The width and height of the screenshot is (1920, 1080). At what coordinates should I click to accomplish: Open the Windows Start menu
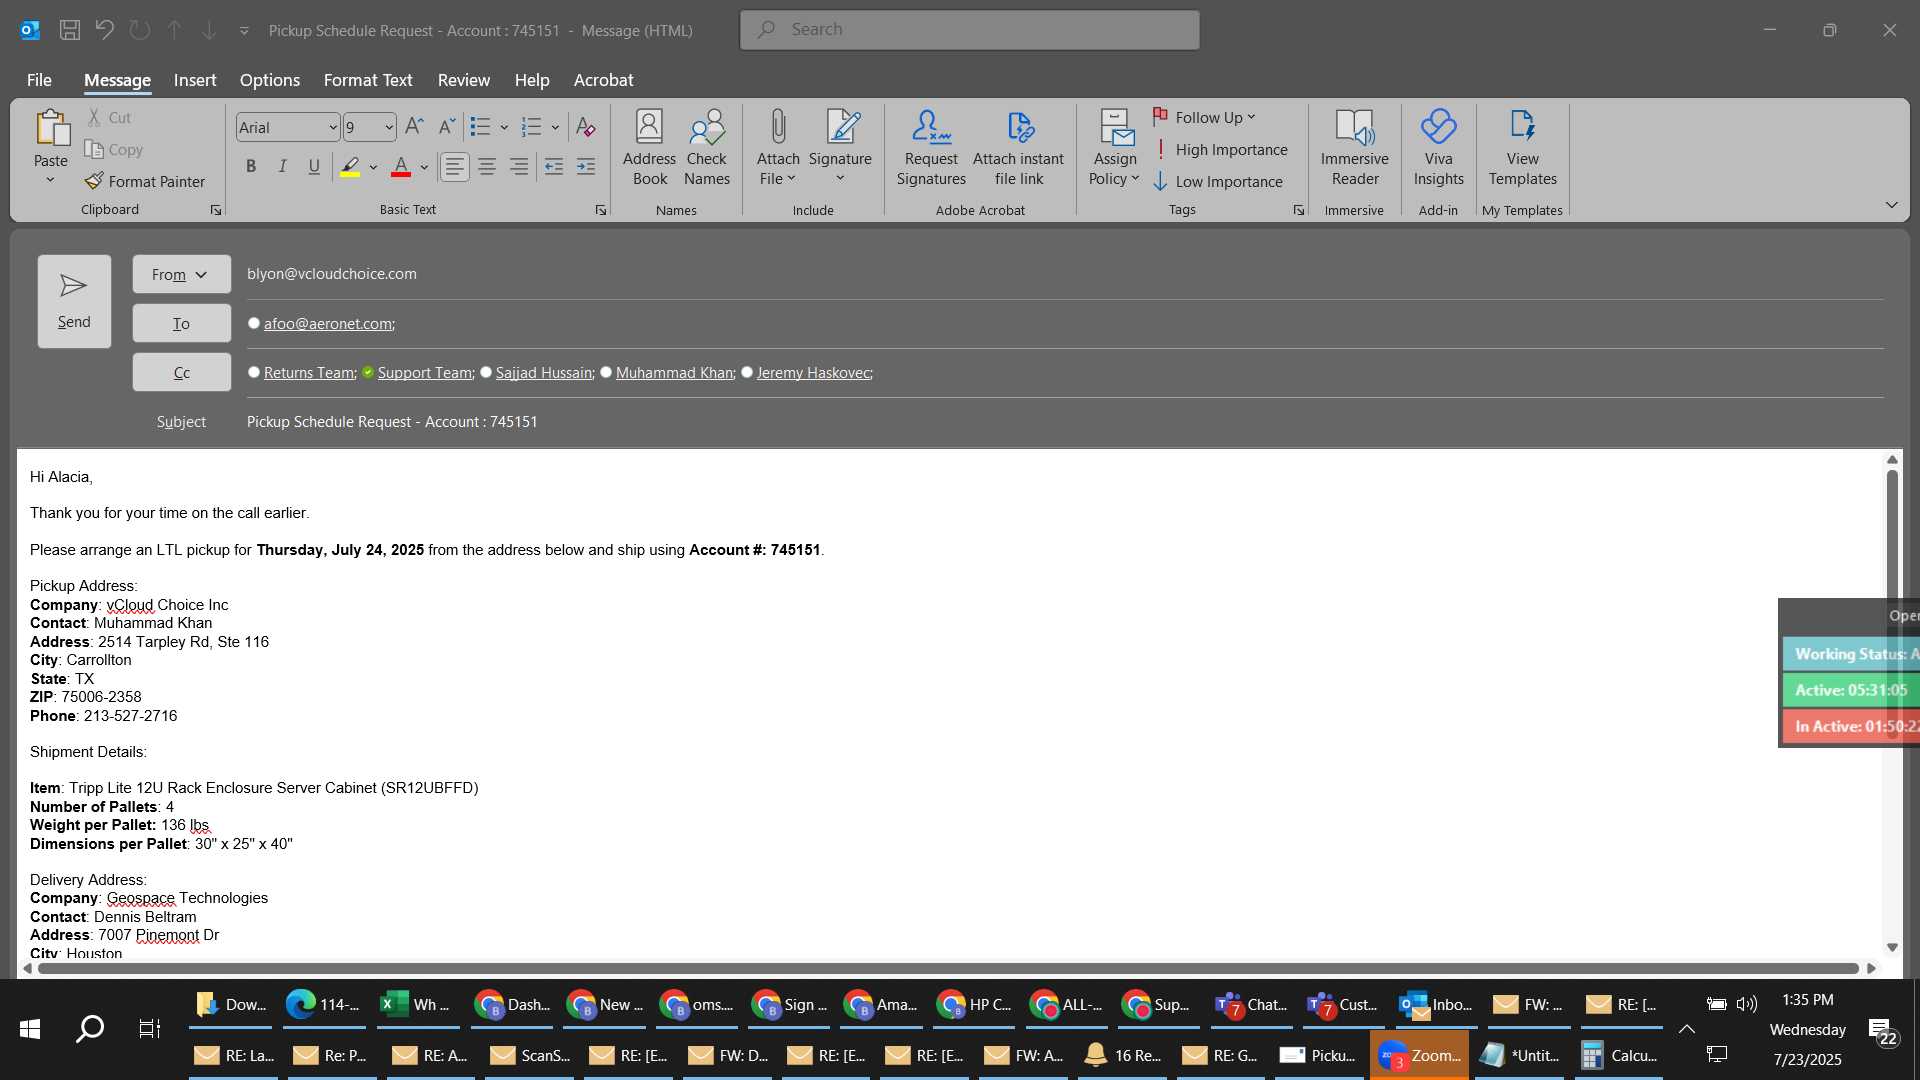click(30, 1028)
